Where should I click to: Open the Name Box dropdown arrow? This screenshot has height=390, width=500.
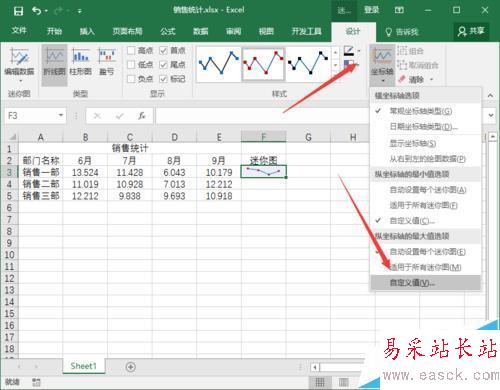[x=61, y=115]
